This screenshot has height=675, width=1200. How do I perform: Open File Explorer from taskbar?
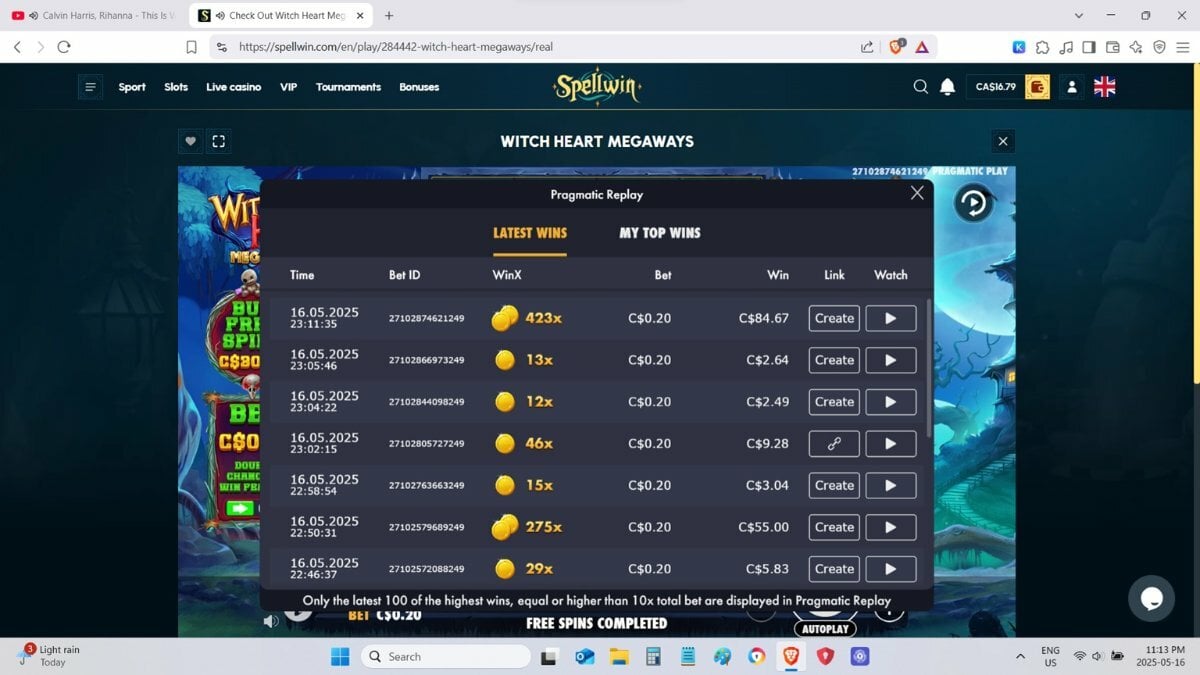(x=619, y=656)
